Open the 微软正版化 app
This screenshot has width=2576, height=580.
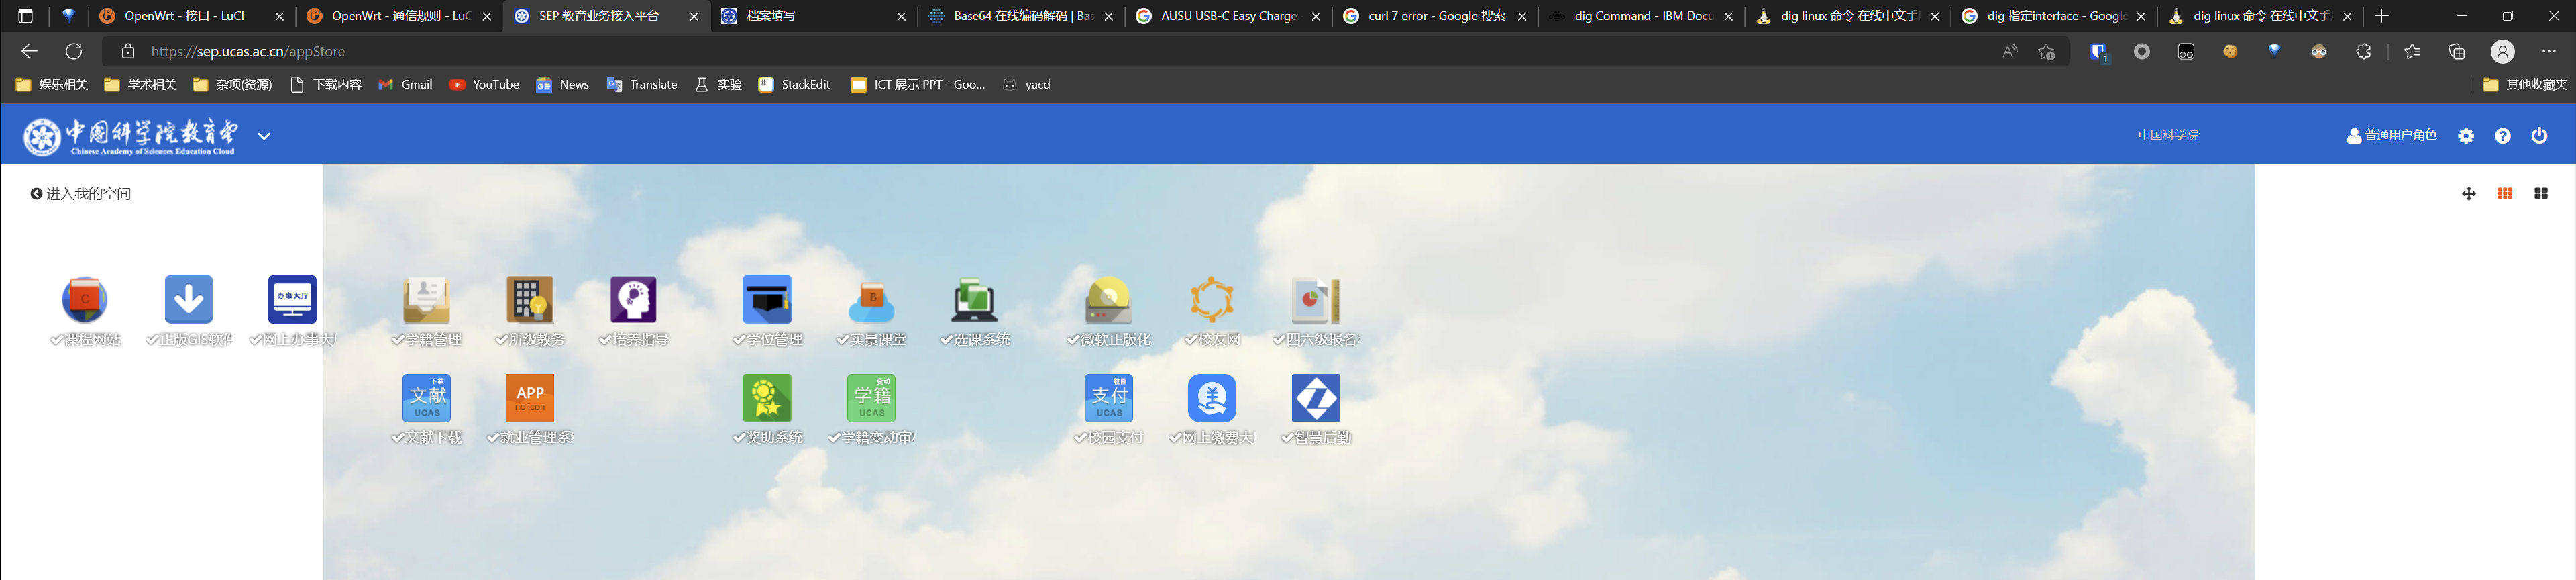click(x=1109, y=299)
